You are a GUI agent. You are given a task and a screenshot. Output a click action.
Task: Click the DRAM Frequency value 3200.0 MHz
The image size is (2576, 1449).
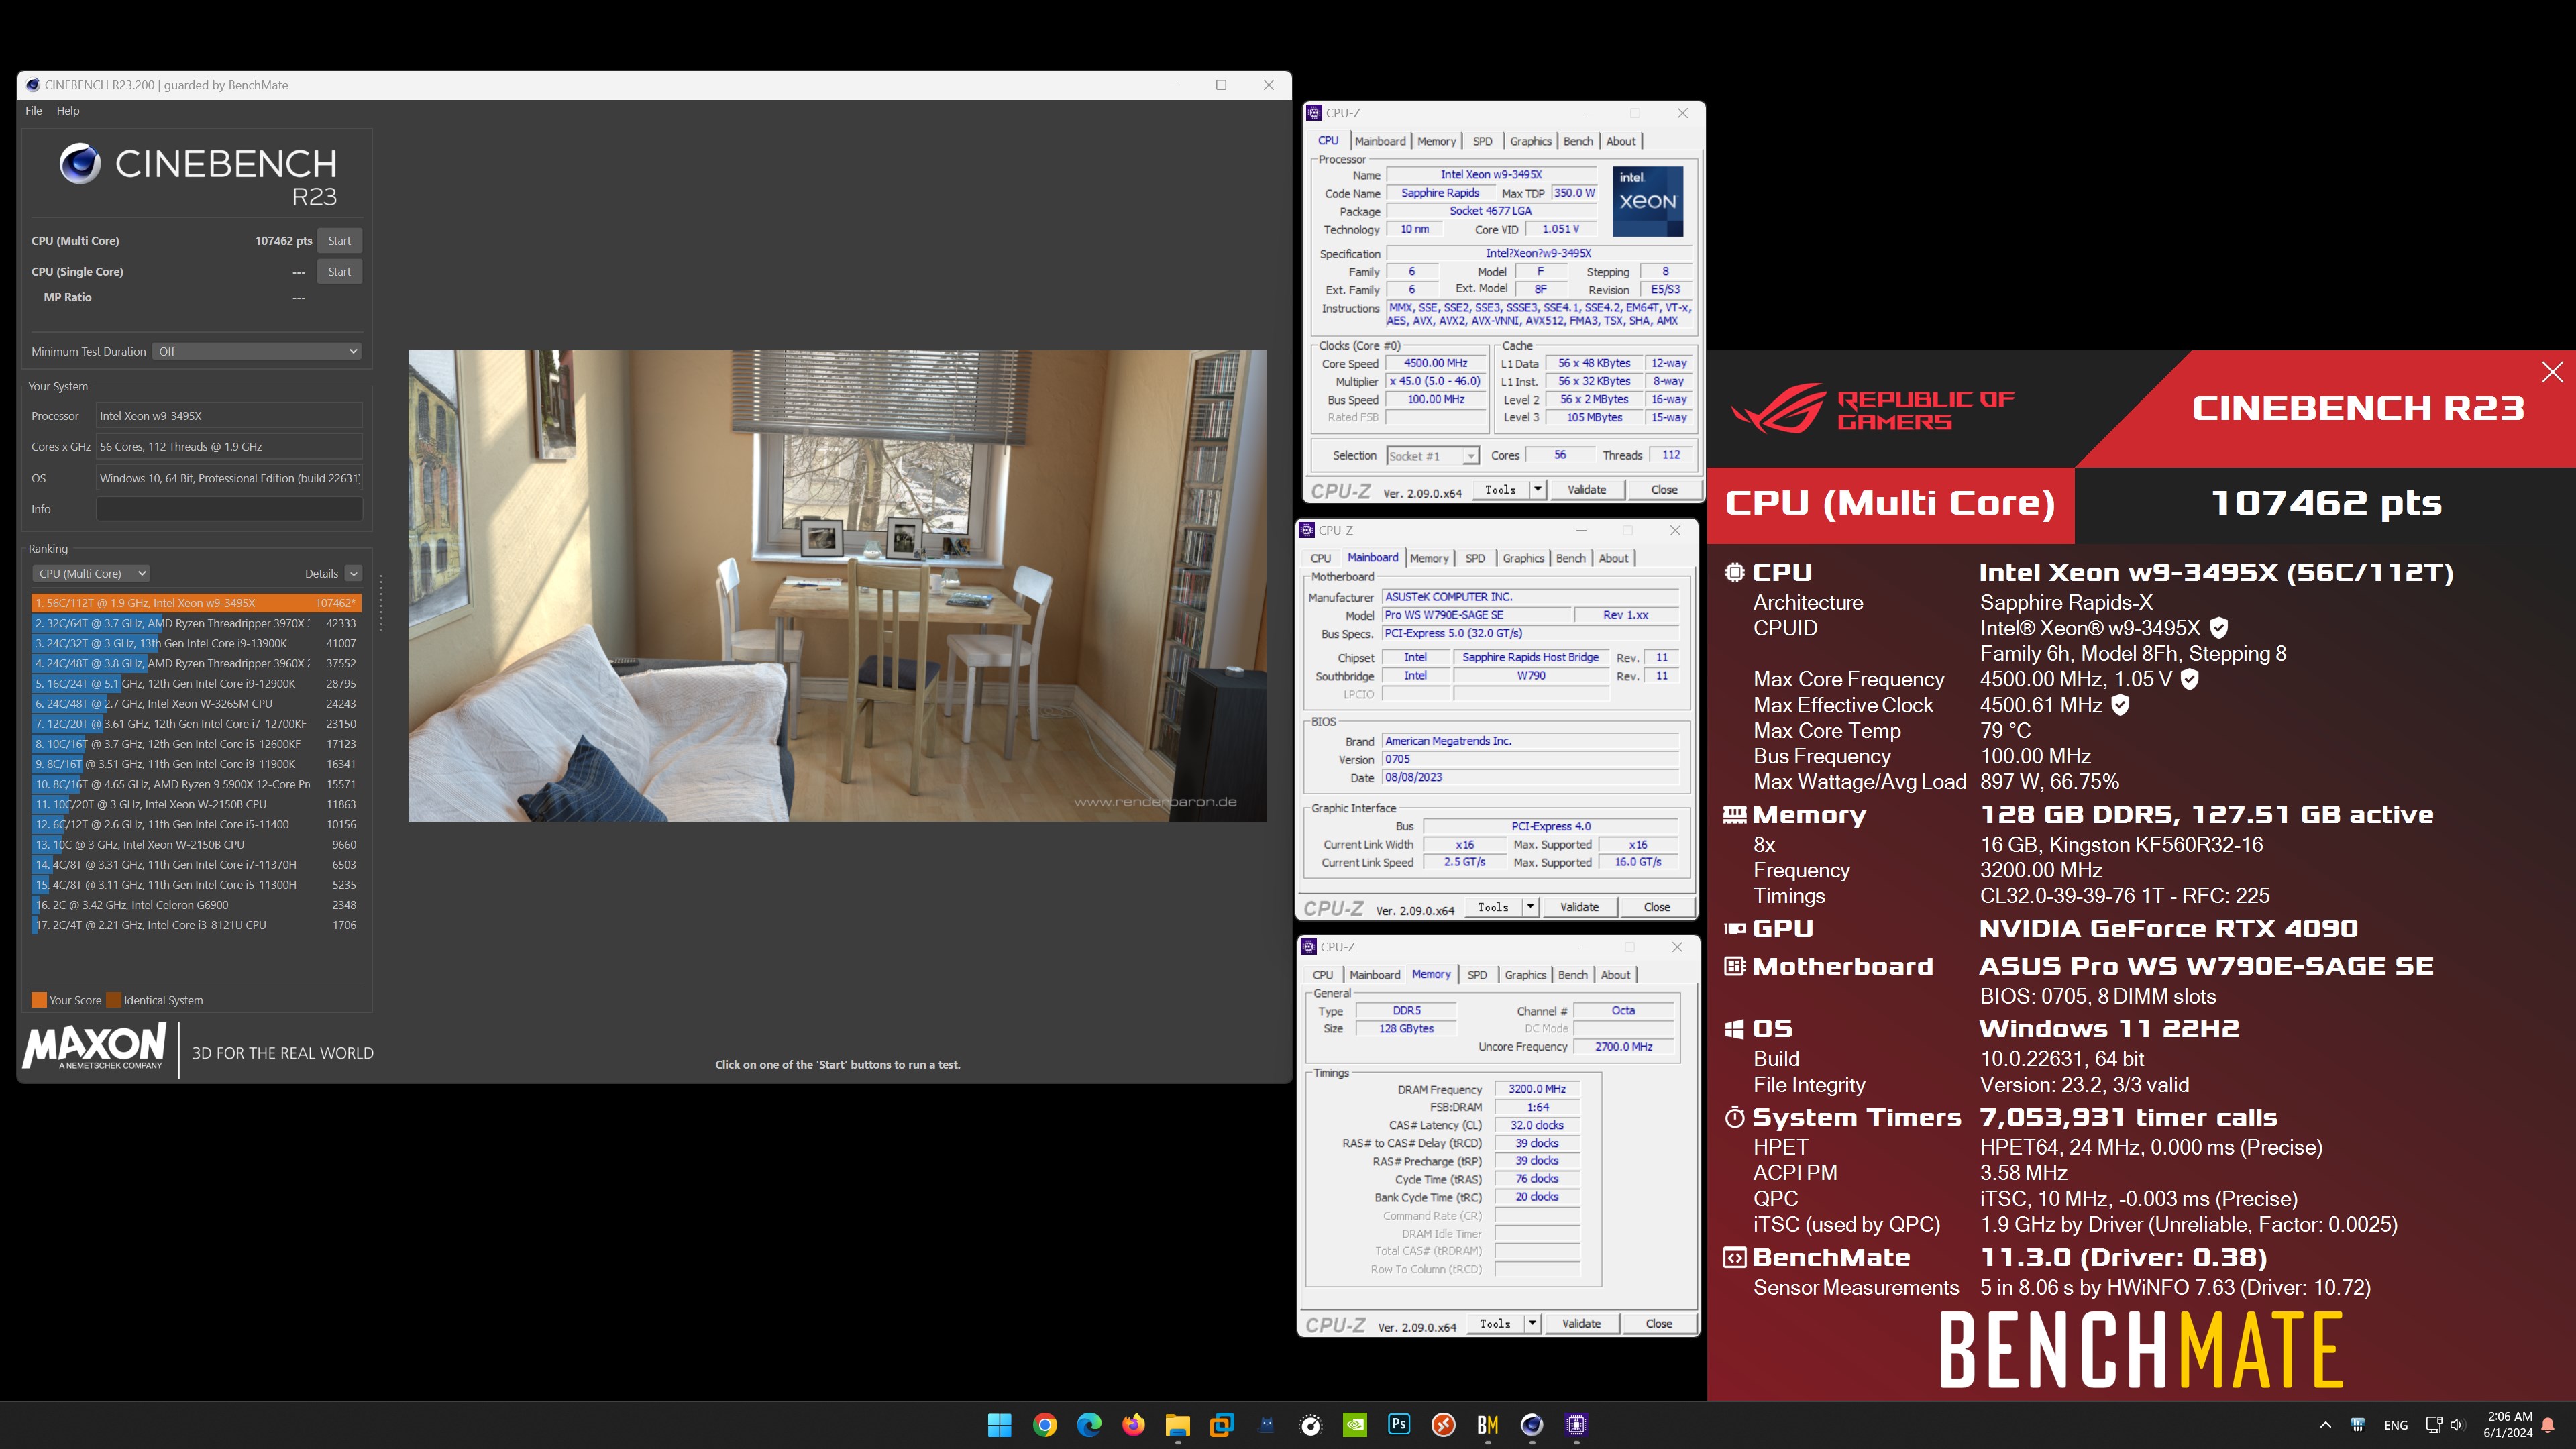pos(1537,1089)
